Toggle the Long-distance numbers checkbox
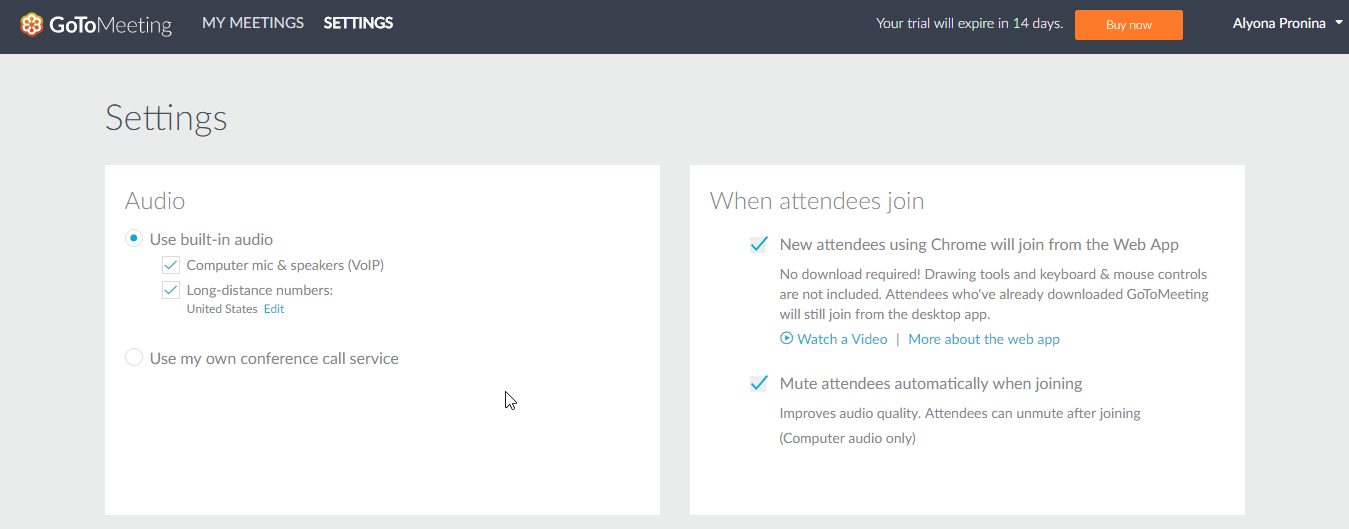 [x=171, y=291]
